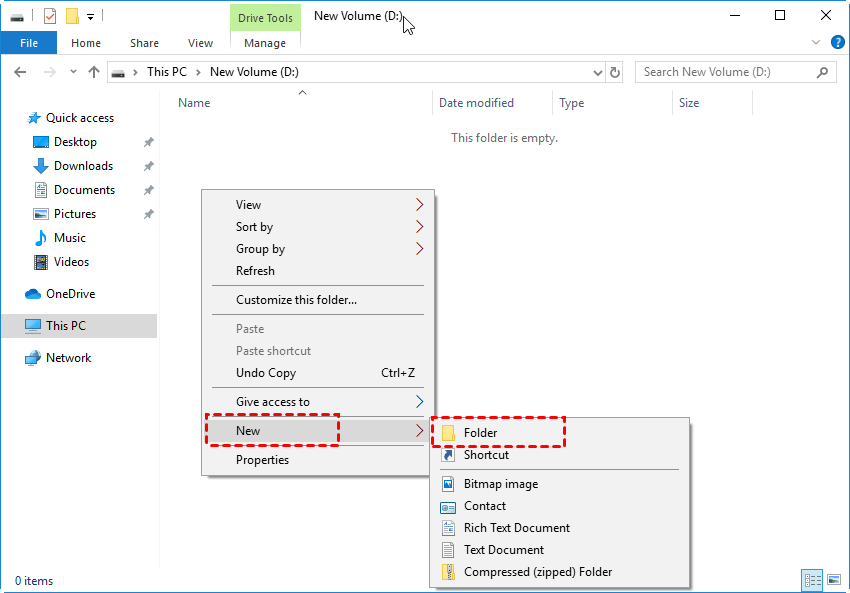Open the address bar history dropdown

coord(597,72)
